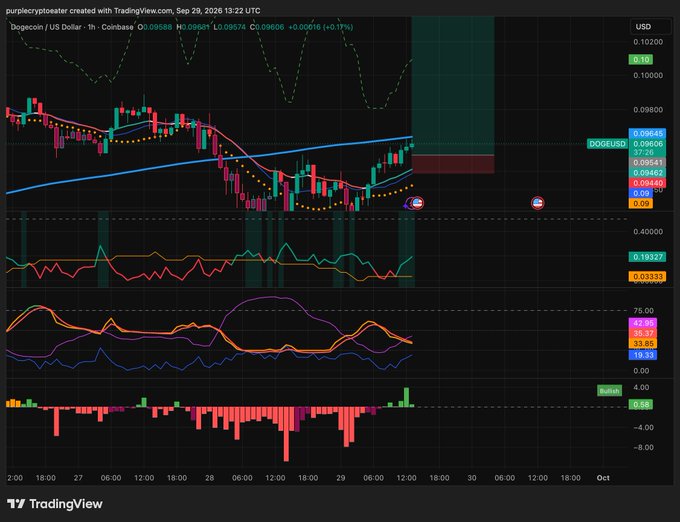680x522 pixels.
Task: Click the 0.40000 scale label
Action: [x=648, y=232]
